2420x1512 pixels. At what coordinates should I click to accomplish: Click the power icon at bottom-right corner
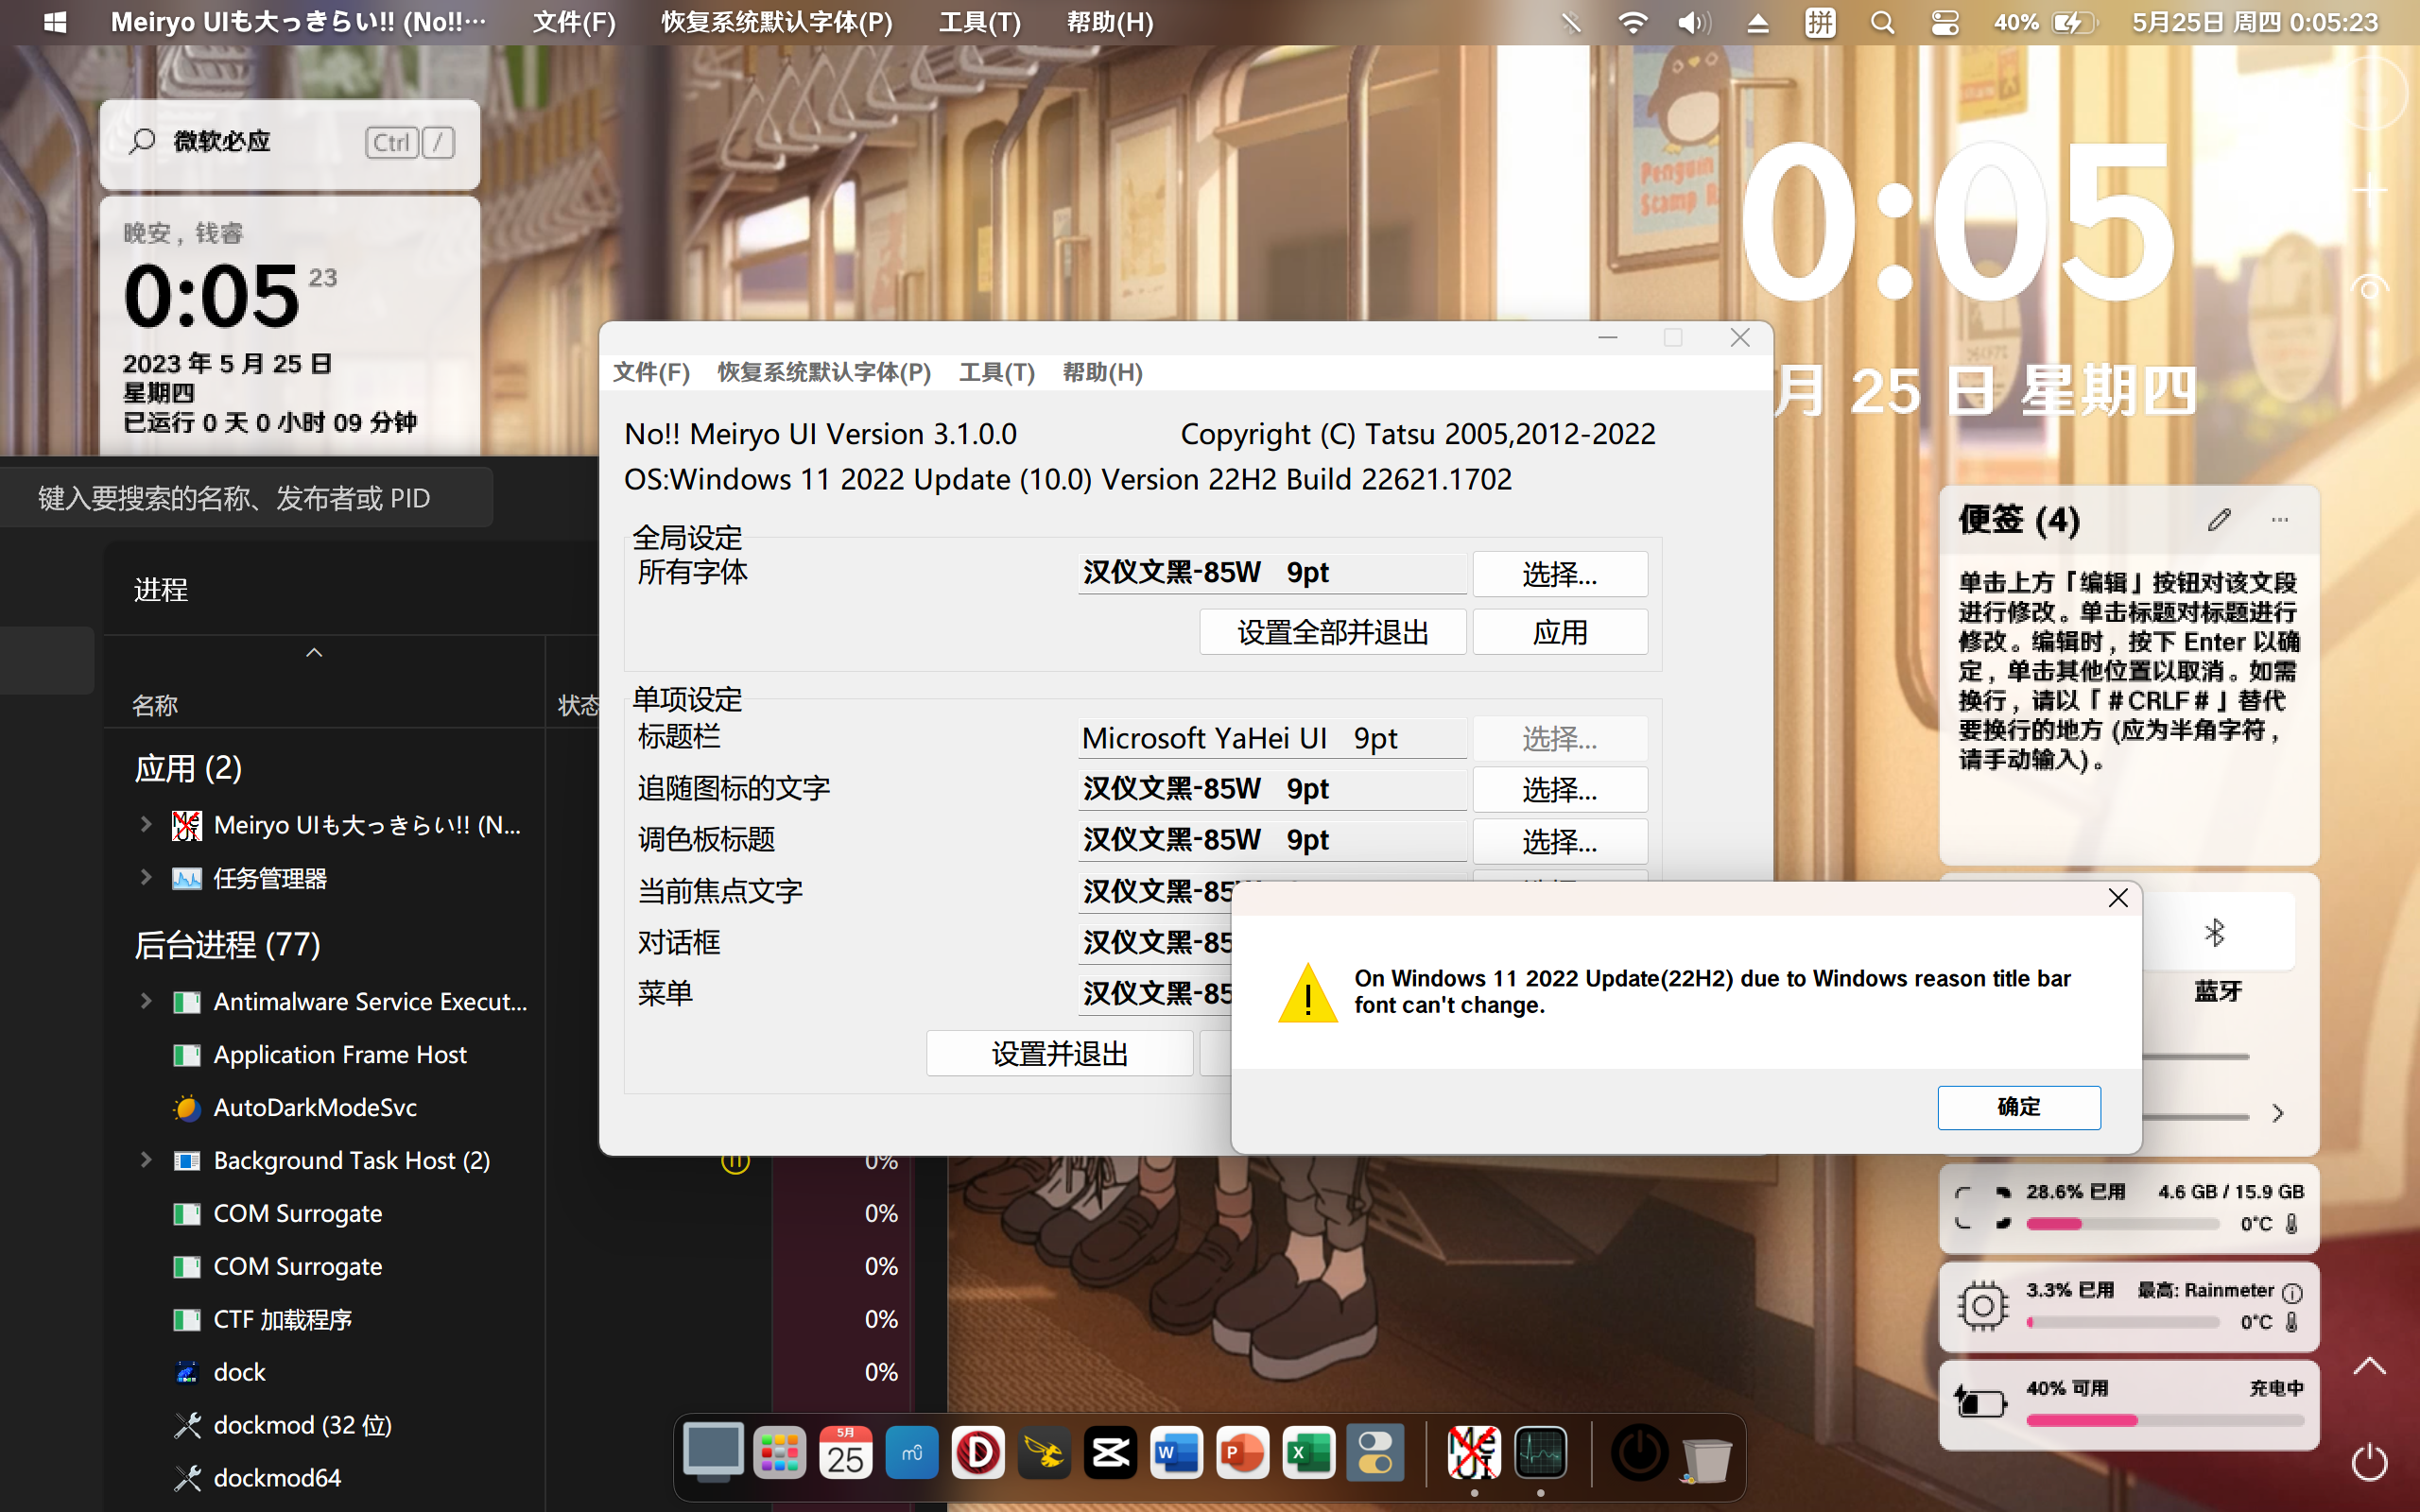2369,1462
